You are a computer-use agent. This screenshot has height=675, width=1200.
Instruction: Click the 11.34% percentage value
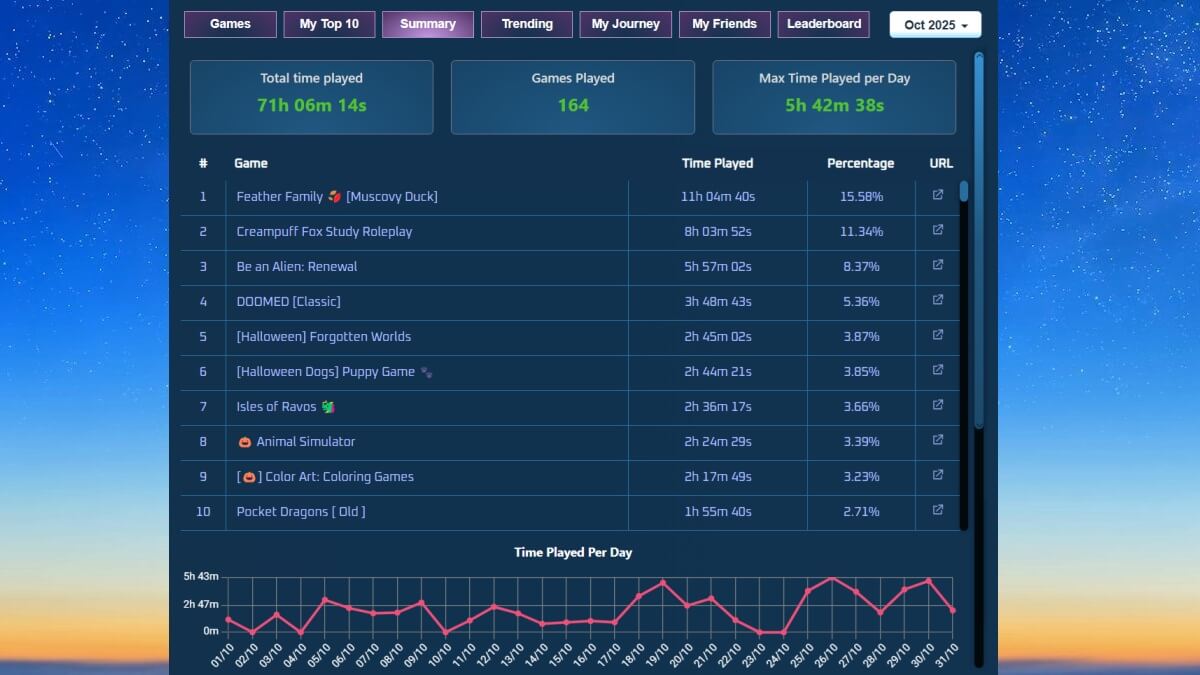coord(861,232)
